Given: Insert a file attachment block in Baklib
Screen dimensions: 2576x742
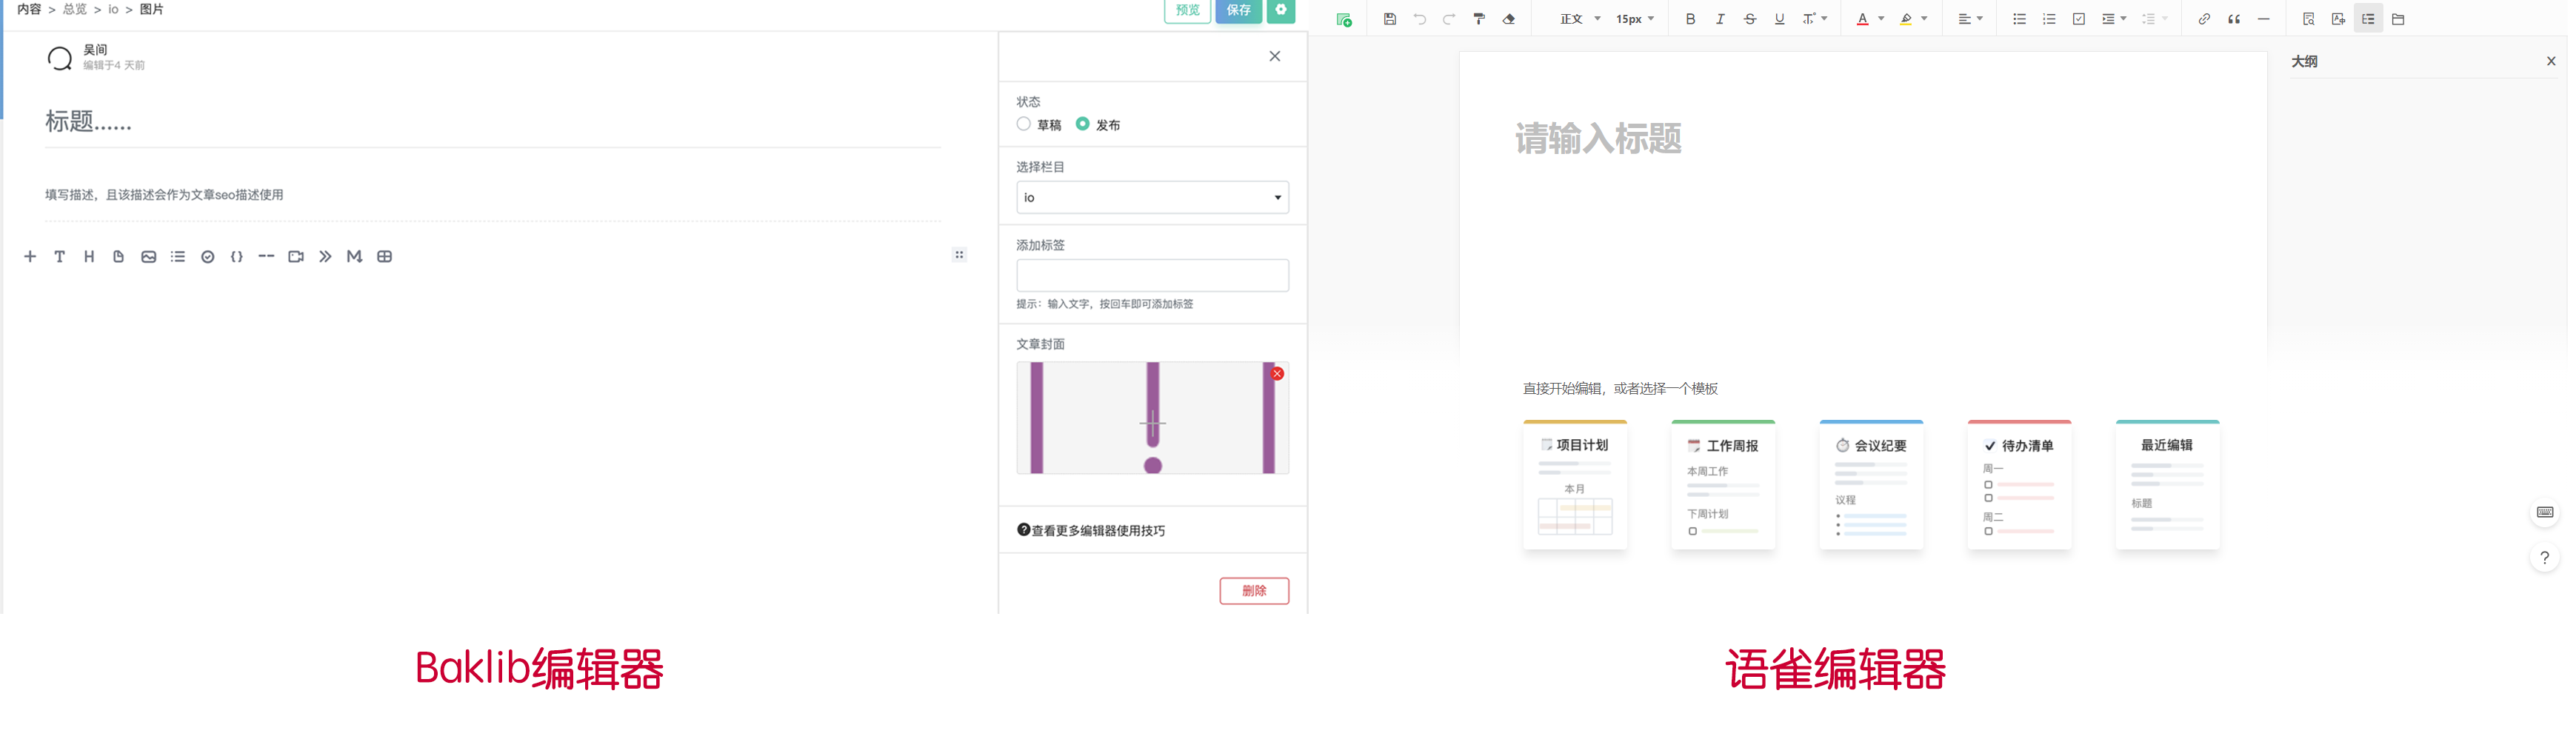Looking at the screenshot, I should click(x=119, y=257).
